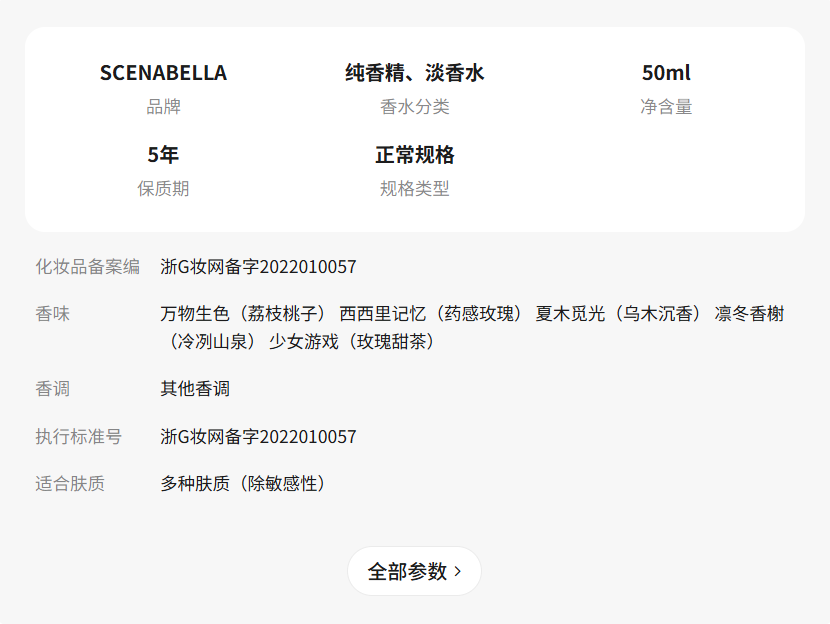Click the 香味 row label
The width and height of the screenshot is (830, 624).
(53, 314)
